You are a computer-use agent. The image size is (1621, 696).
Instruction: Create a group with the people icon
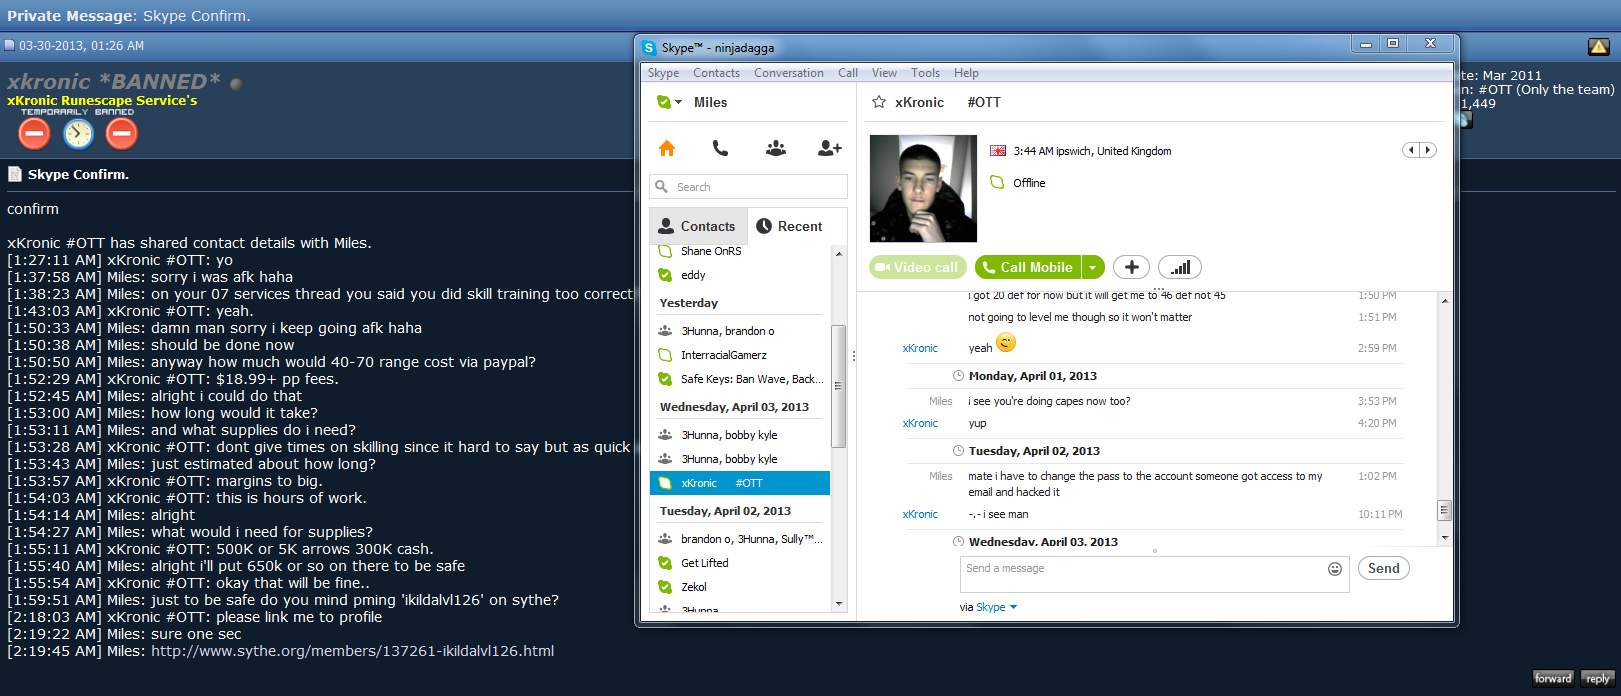point(775,148)
